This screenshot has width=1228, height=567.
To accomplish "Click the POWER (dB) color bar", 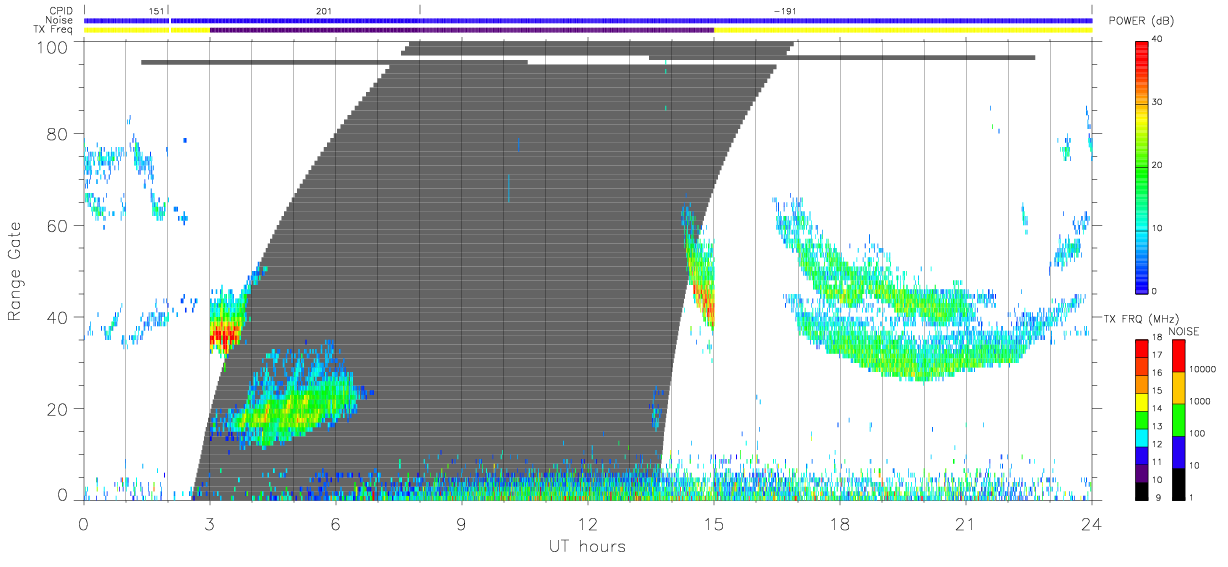I will coord(1143,166).
